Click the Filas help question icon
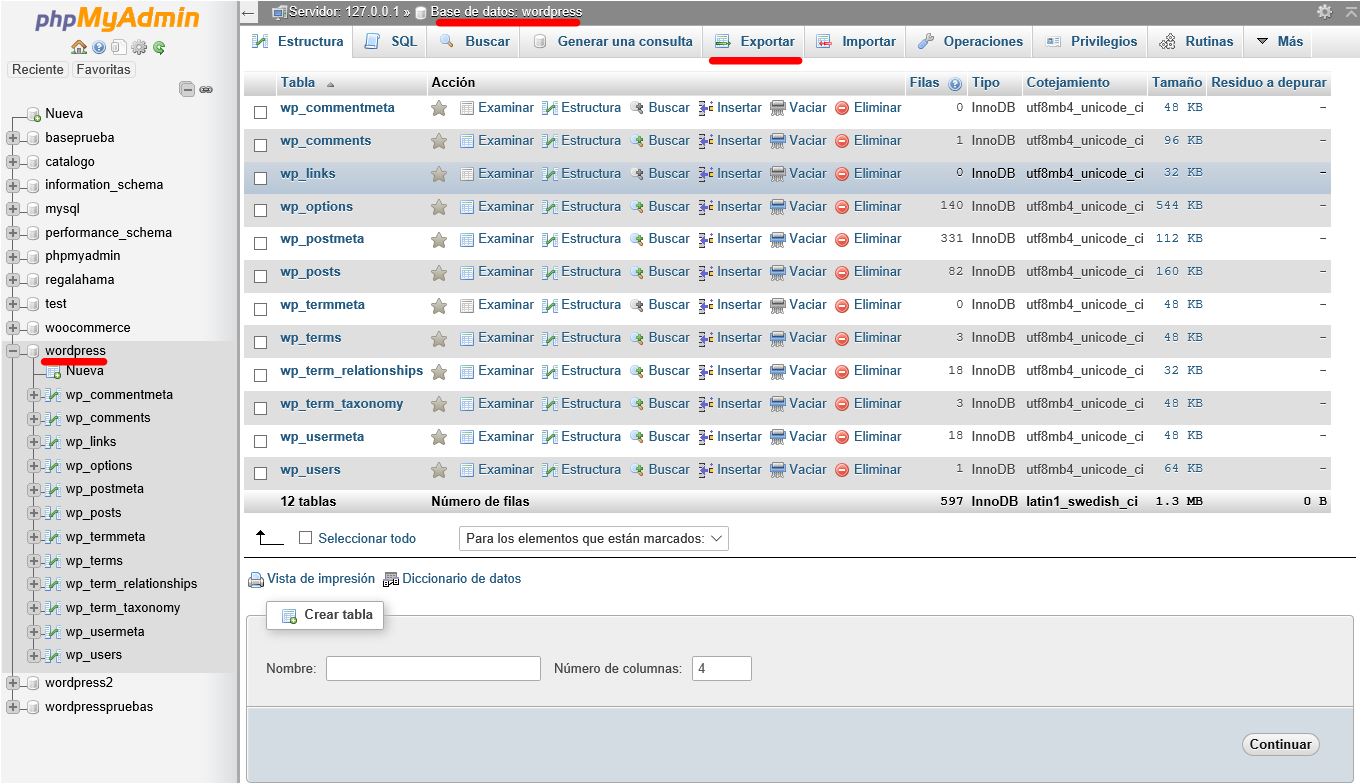Viewport: 1361px width, 784px height. point(955,84)
